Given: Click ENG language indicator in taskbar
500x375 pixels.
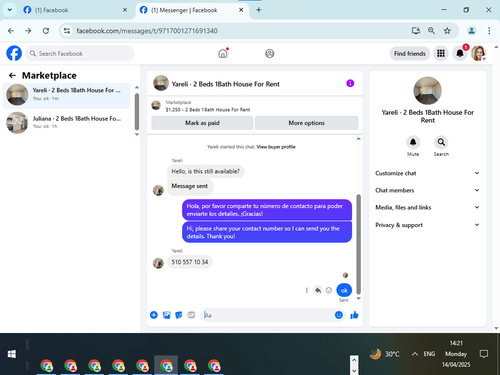Looking at the screenshot, I should [429, 354].
